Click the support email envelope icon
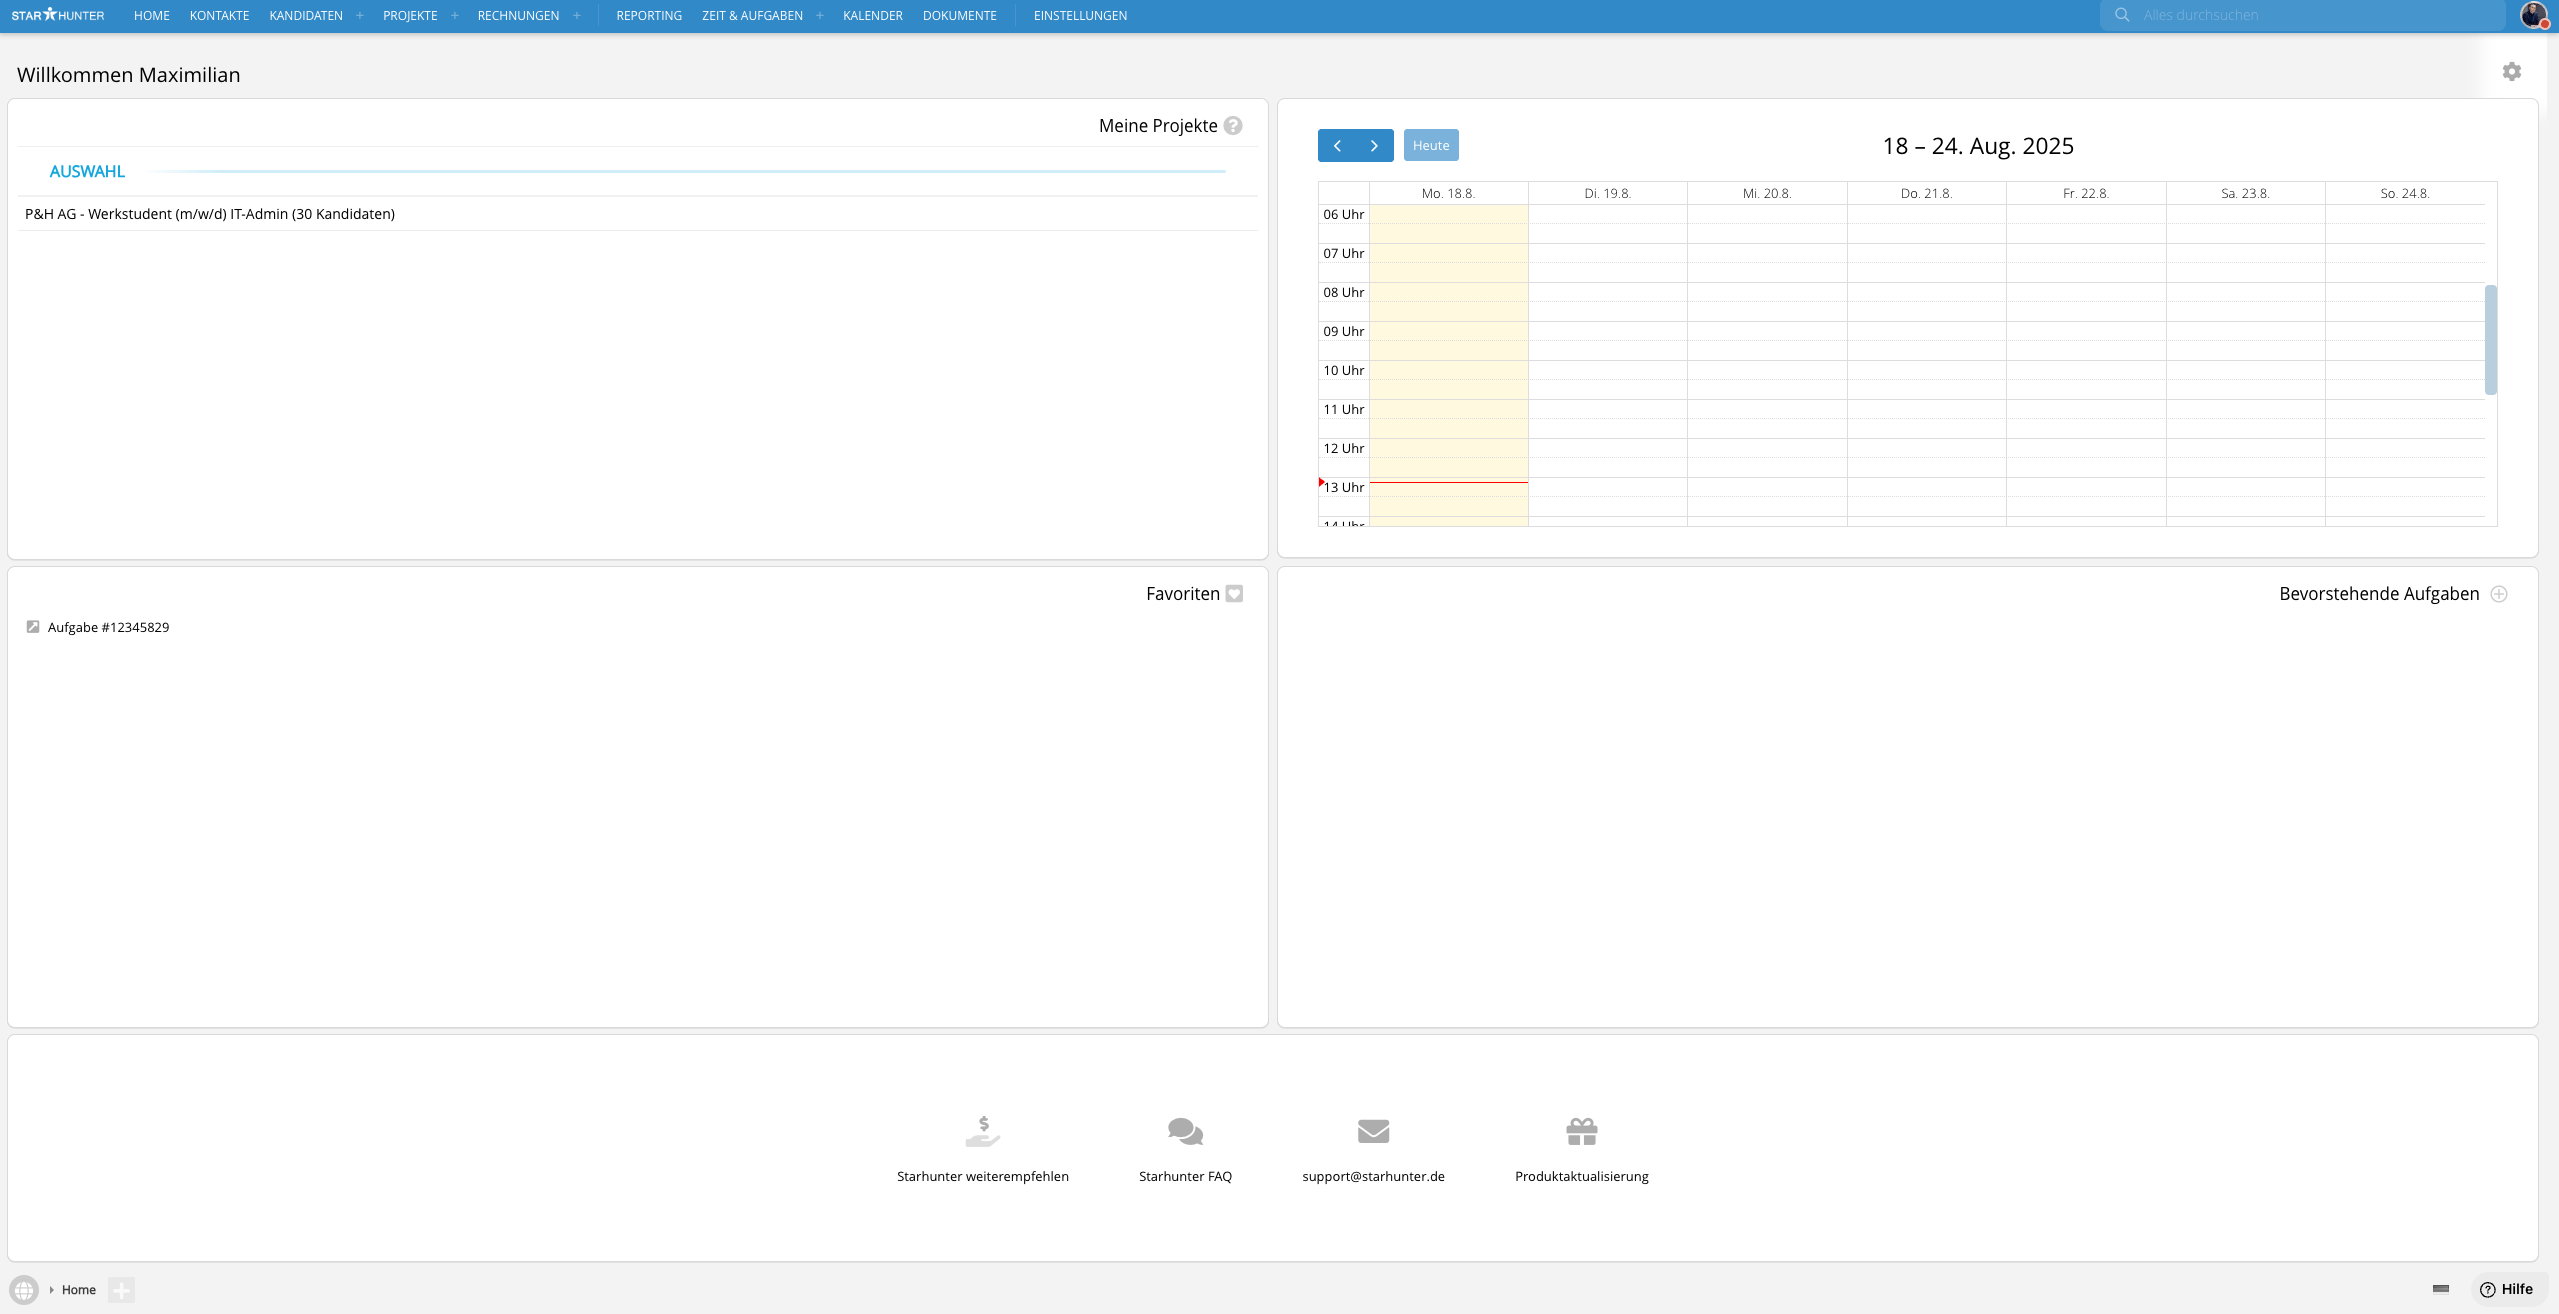 pos(1373,1131)
